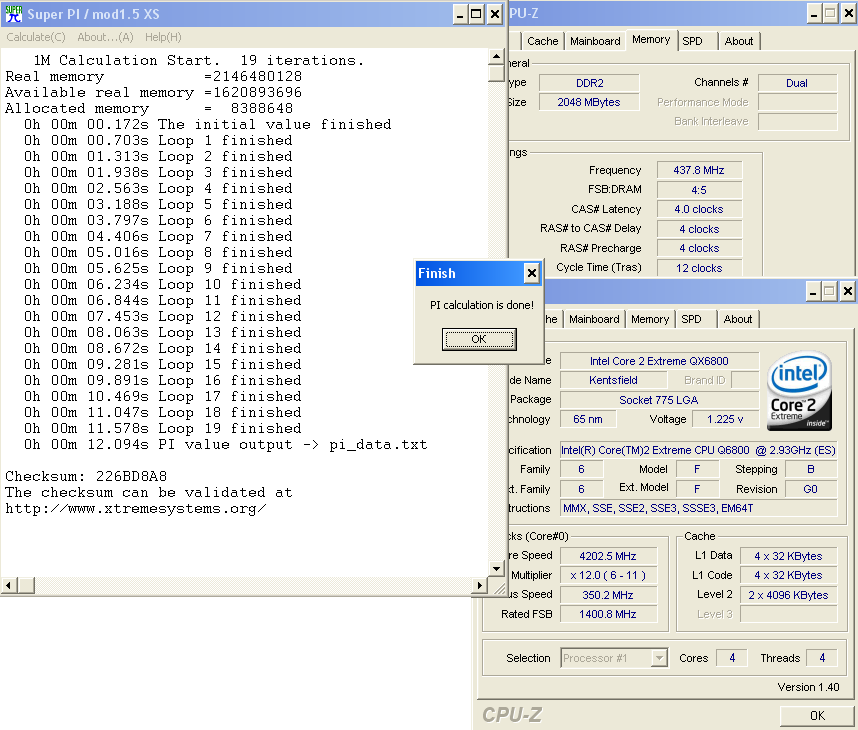Click the 2 x 4096 KBytes Level 2 cache value

pos(789,595)
